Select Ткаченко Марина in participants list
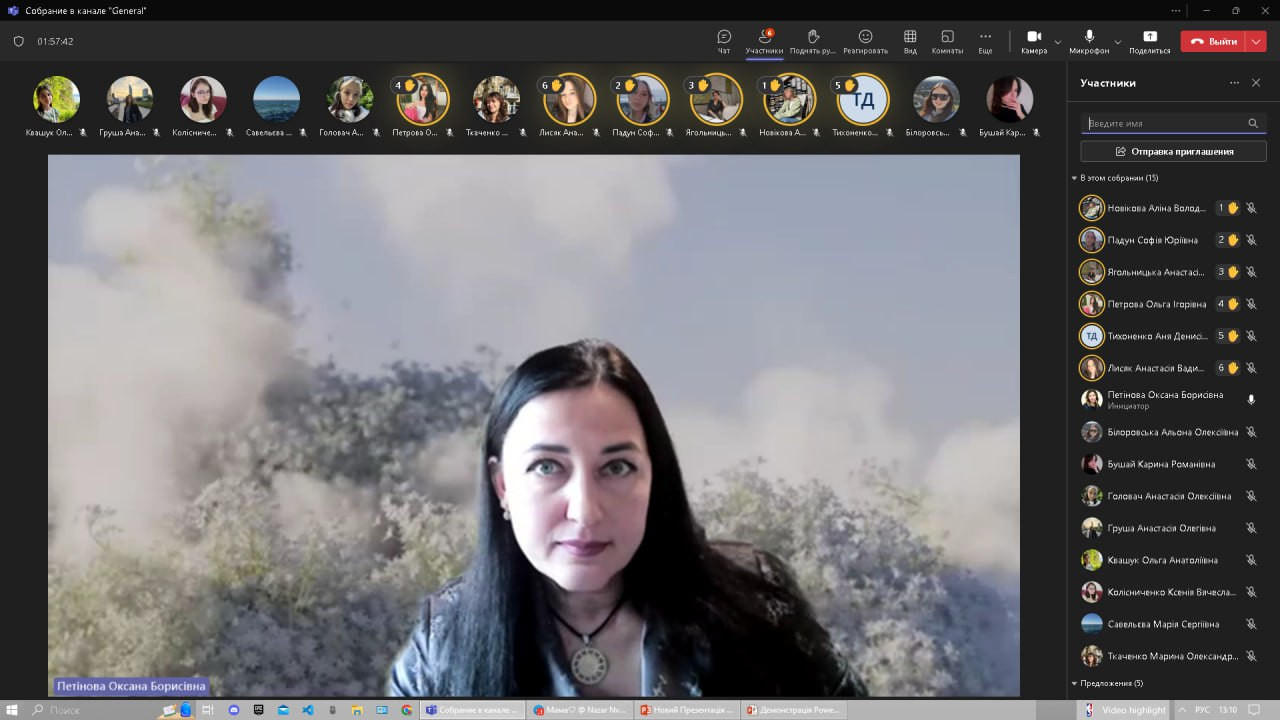 1169,656
